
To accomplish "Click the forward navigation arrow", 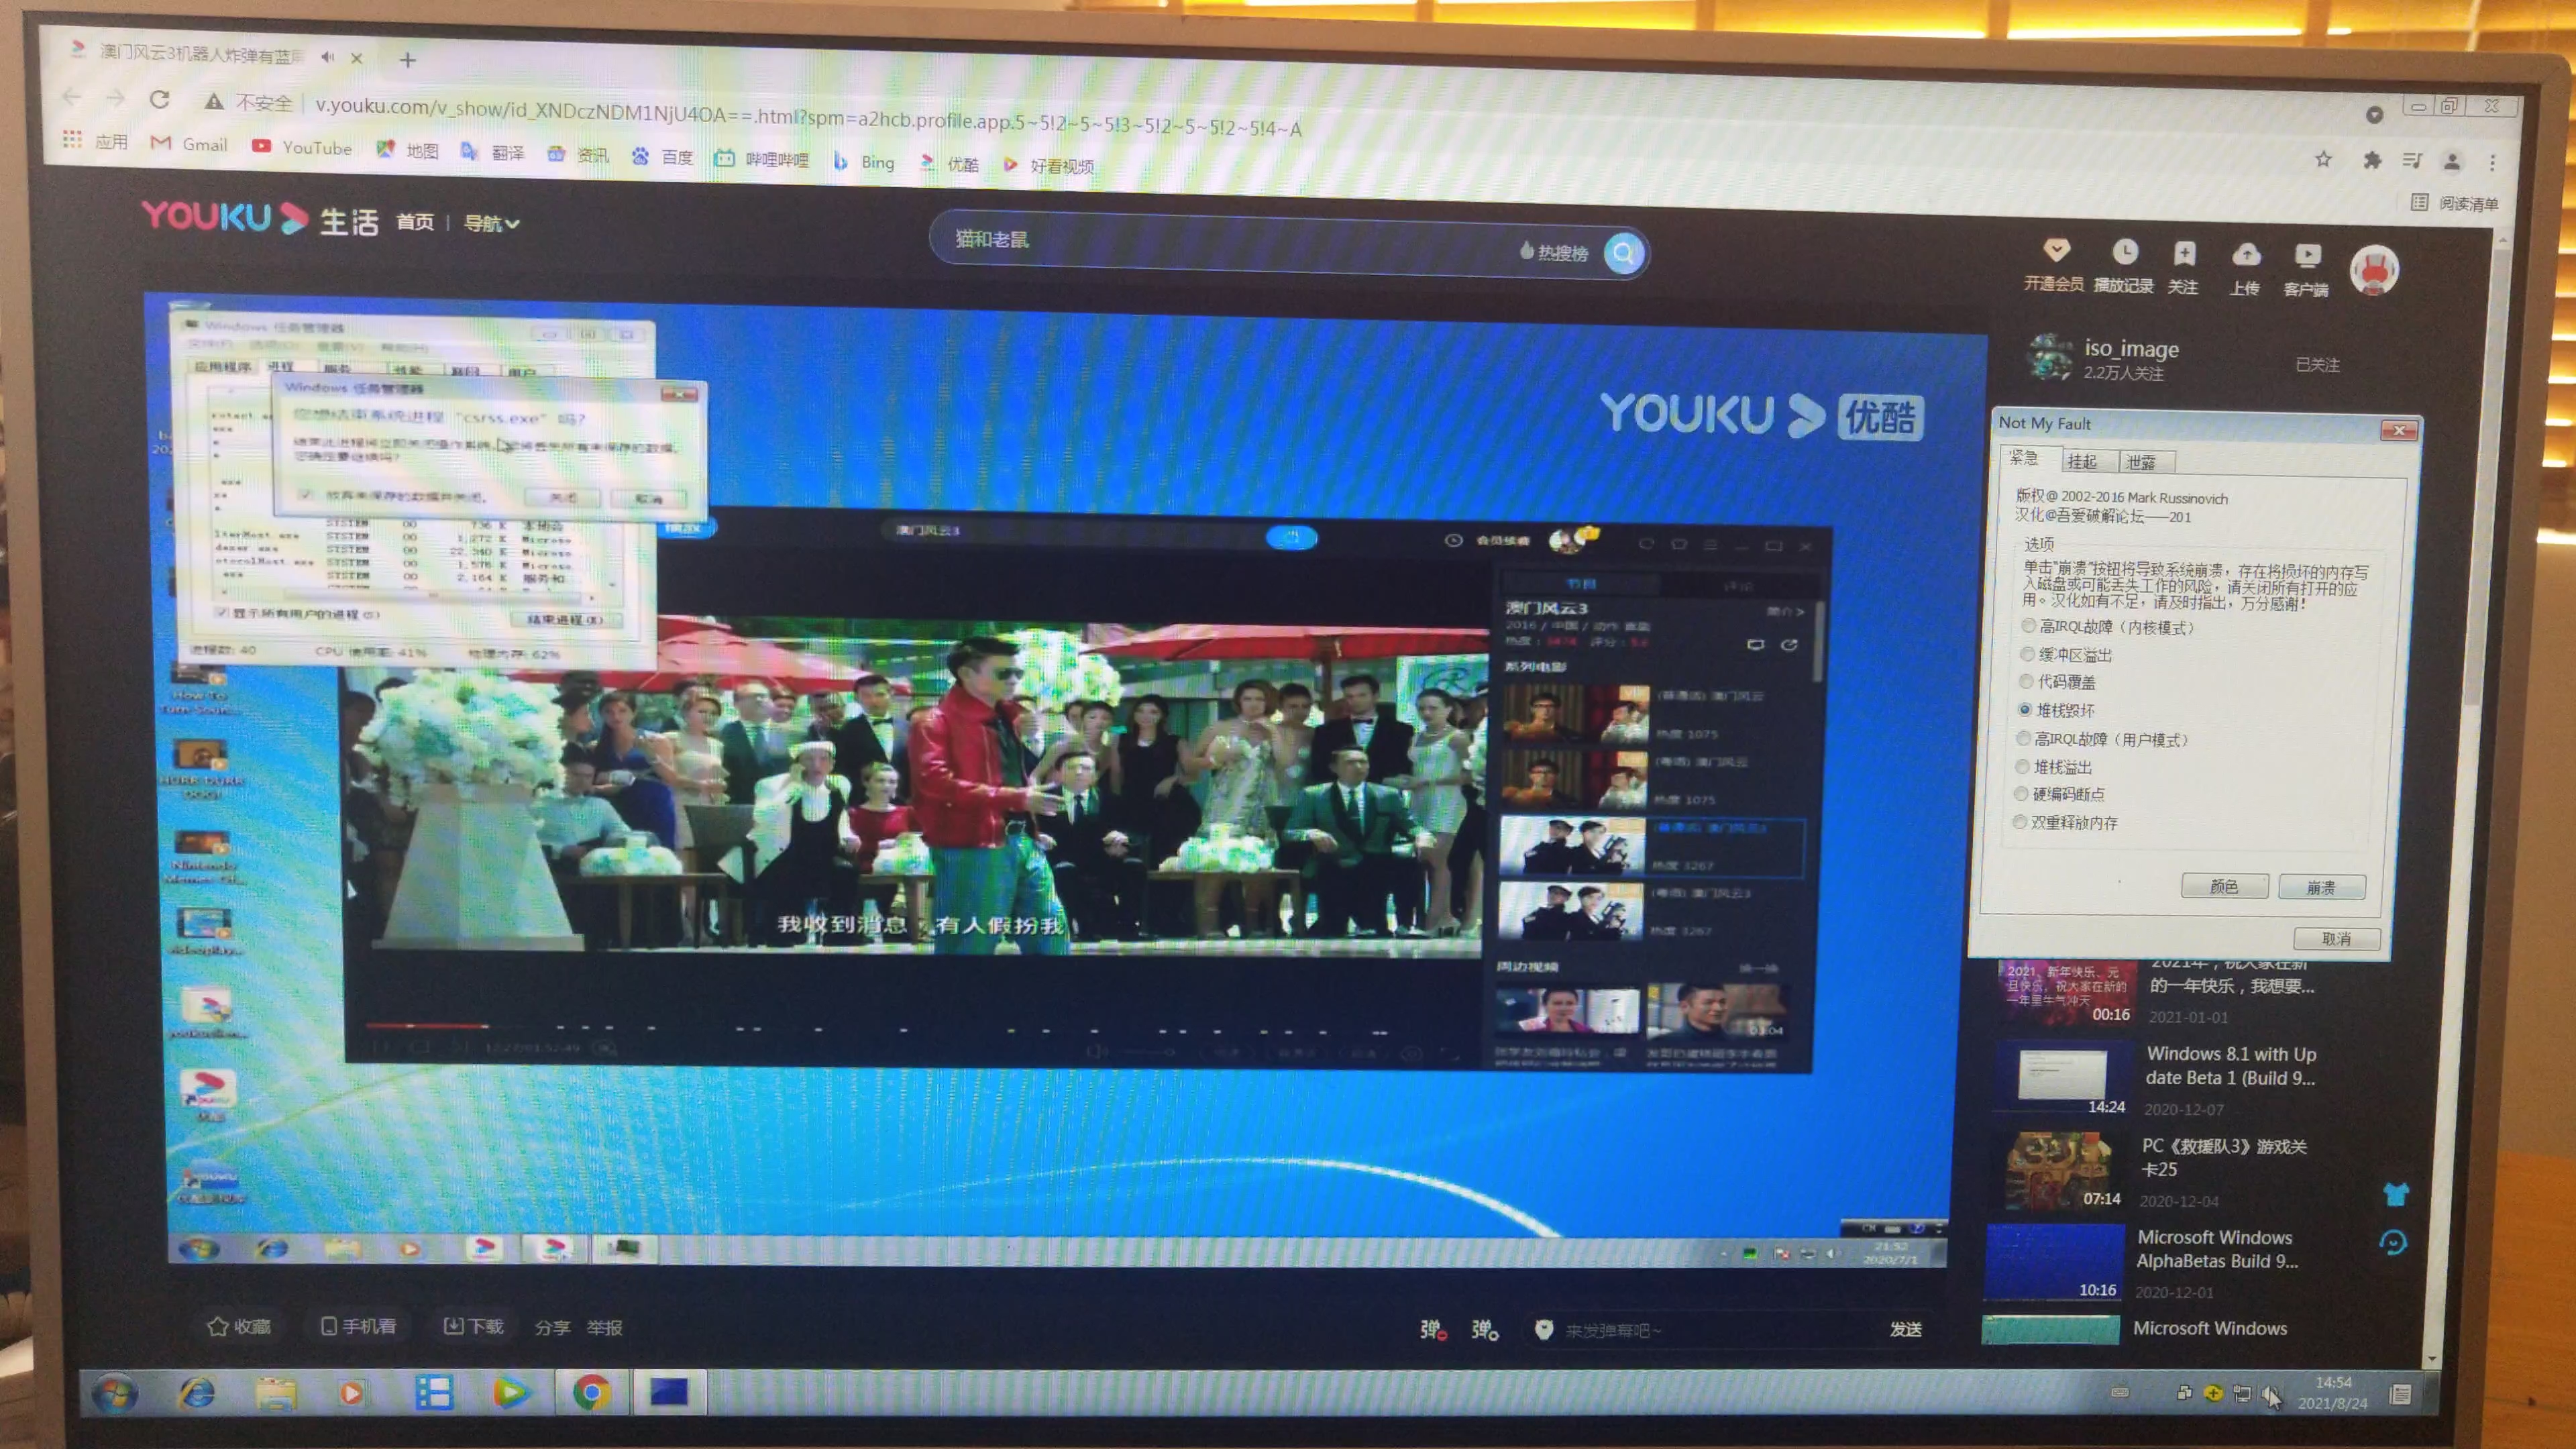I will point(115,98).
